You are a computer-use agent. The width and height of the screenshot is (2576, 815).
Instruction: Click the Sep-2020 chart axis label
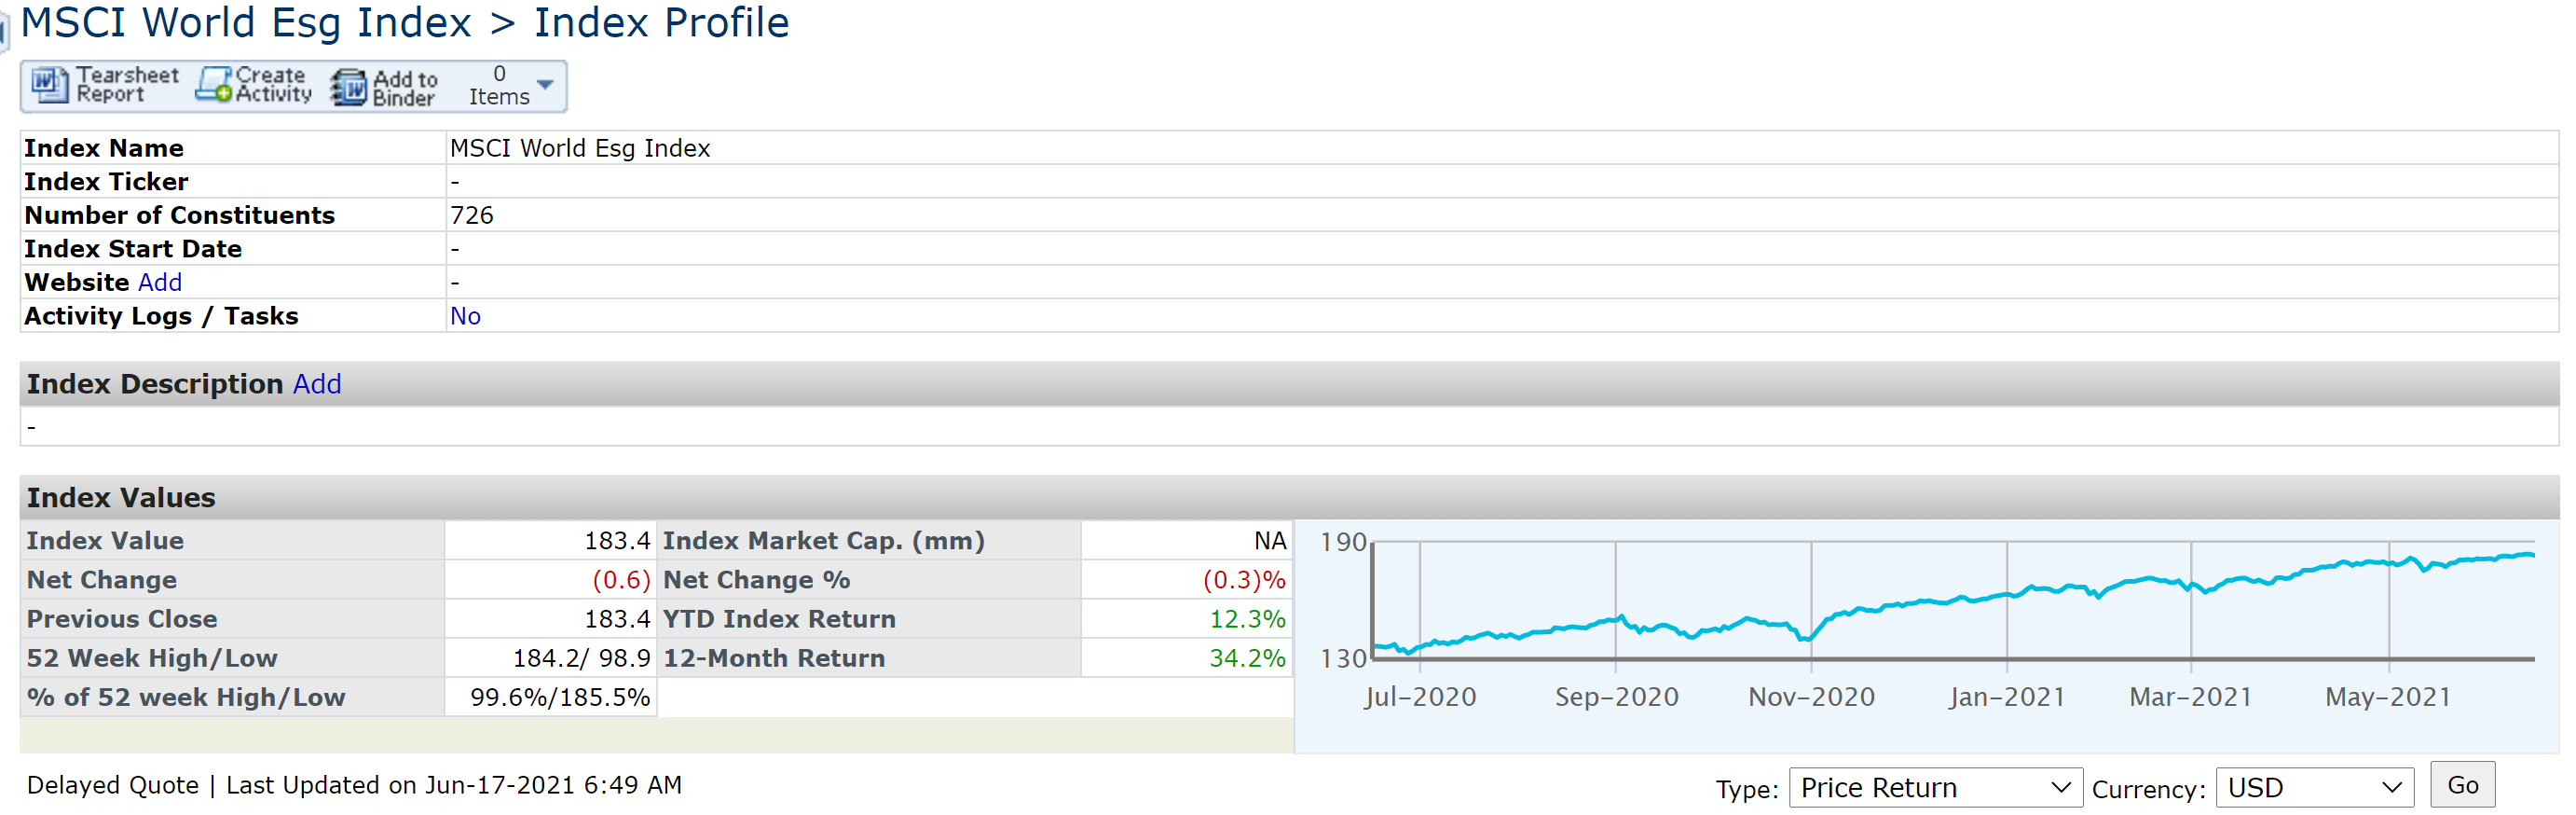[x=1616, y=697]
